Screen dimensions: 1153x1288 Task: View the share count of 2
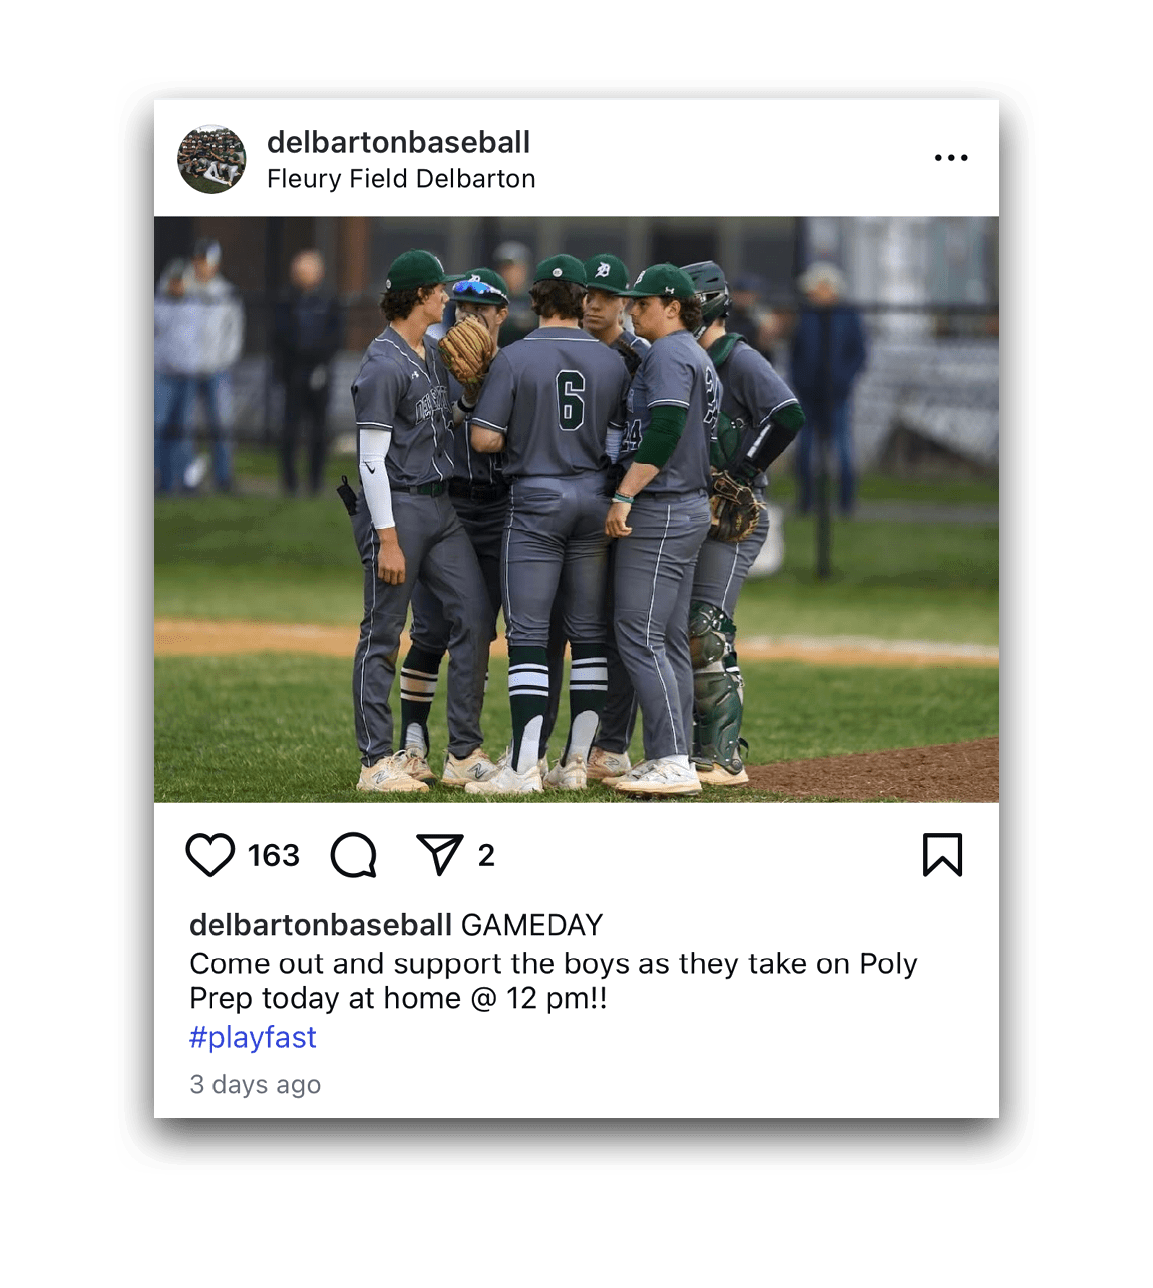[486, 855]
